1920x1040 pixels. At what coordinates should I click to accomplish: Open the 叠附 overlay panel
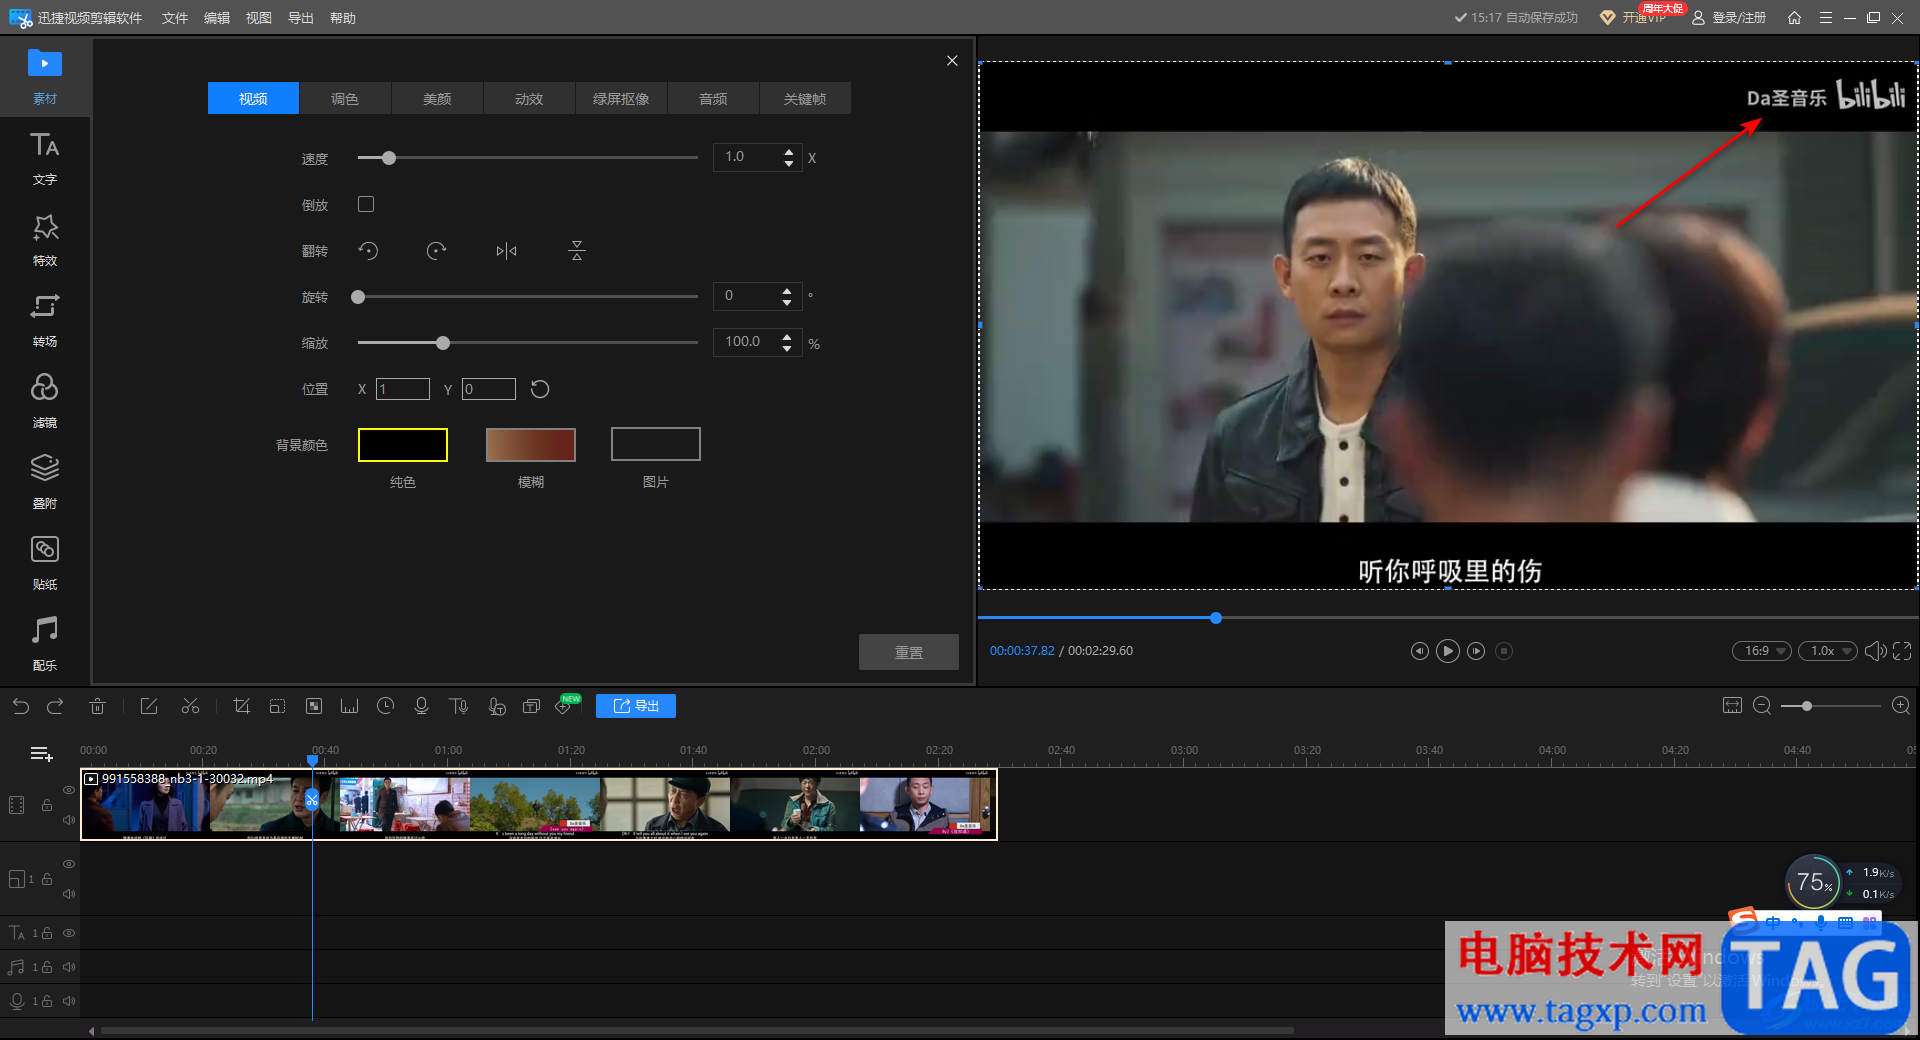[44, 482]
